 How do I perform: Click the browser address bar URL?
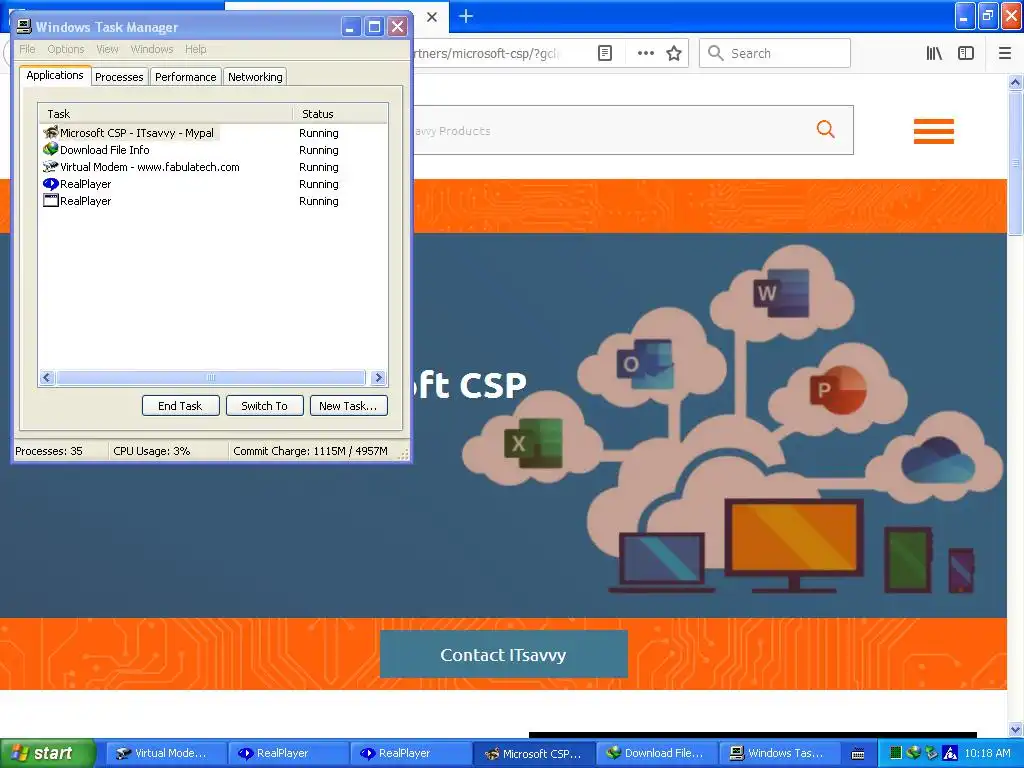point(487,53)
